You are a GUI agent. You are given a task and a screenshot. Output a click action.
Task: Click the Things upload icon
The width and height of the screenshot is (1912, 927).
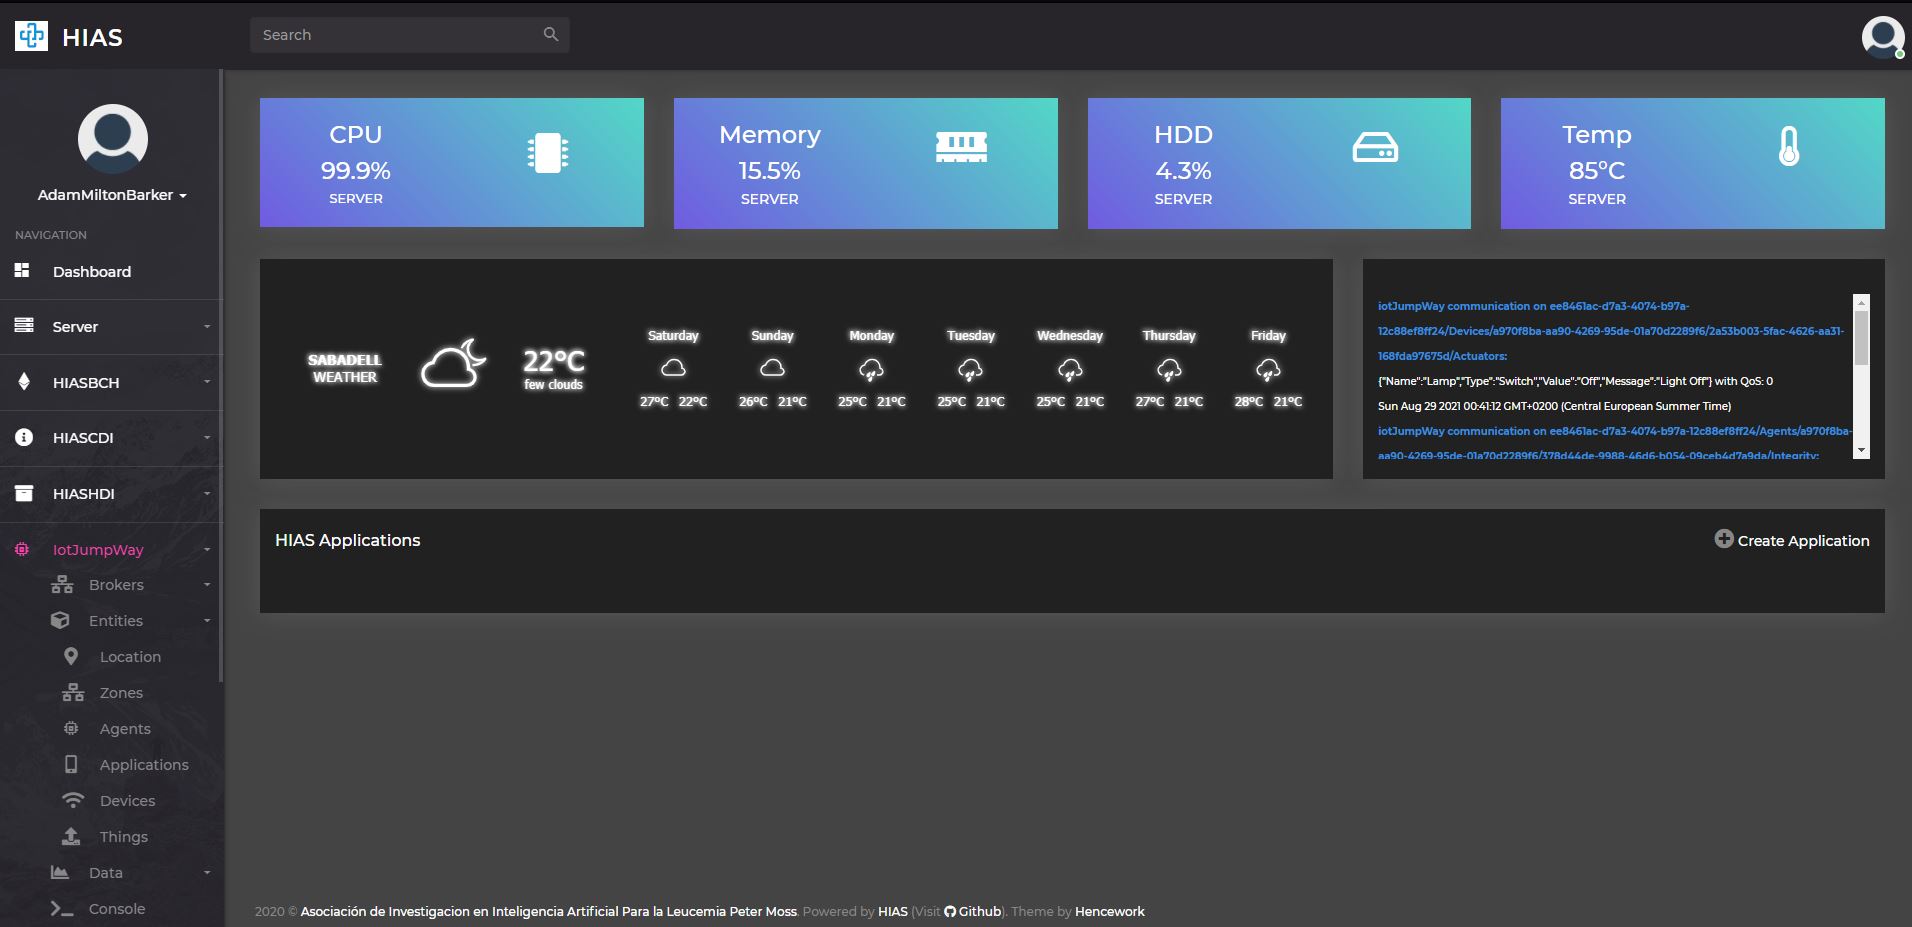[71, 836]
